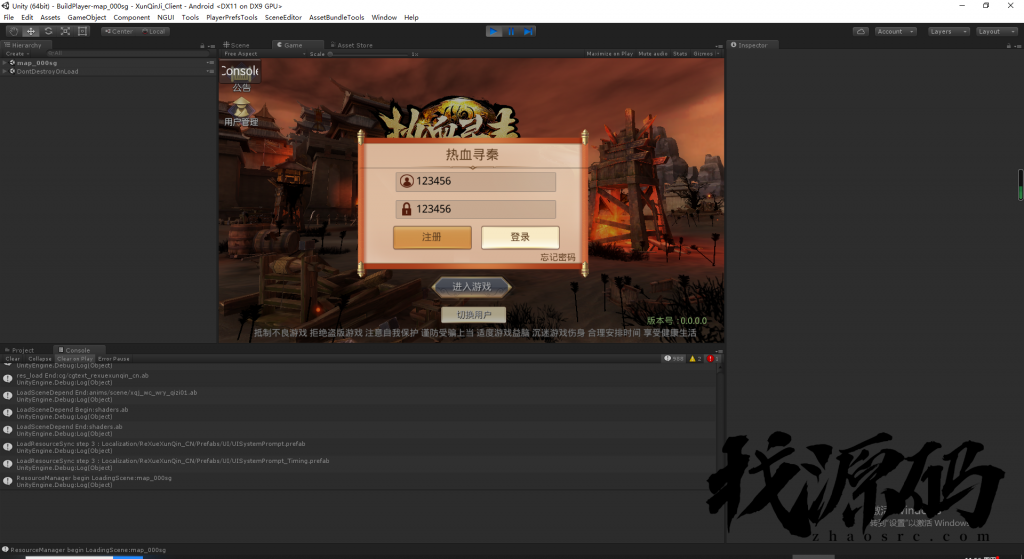Open the Hierarchy panel options menu
This screenshot has height=559, width=1024.
(211, 46)
